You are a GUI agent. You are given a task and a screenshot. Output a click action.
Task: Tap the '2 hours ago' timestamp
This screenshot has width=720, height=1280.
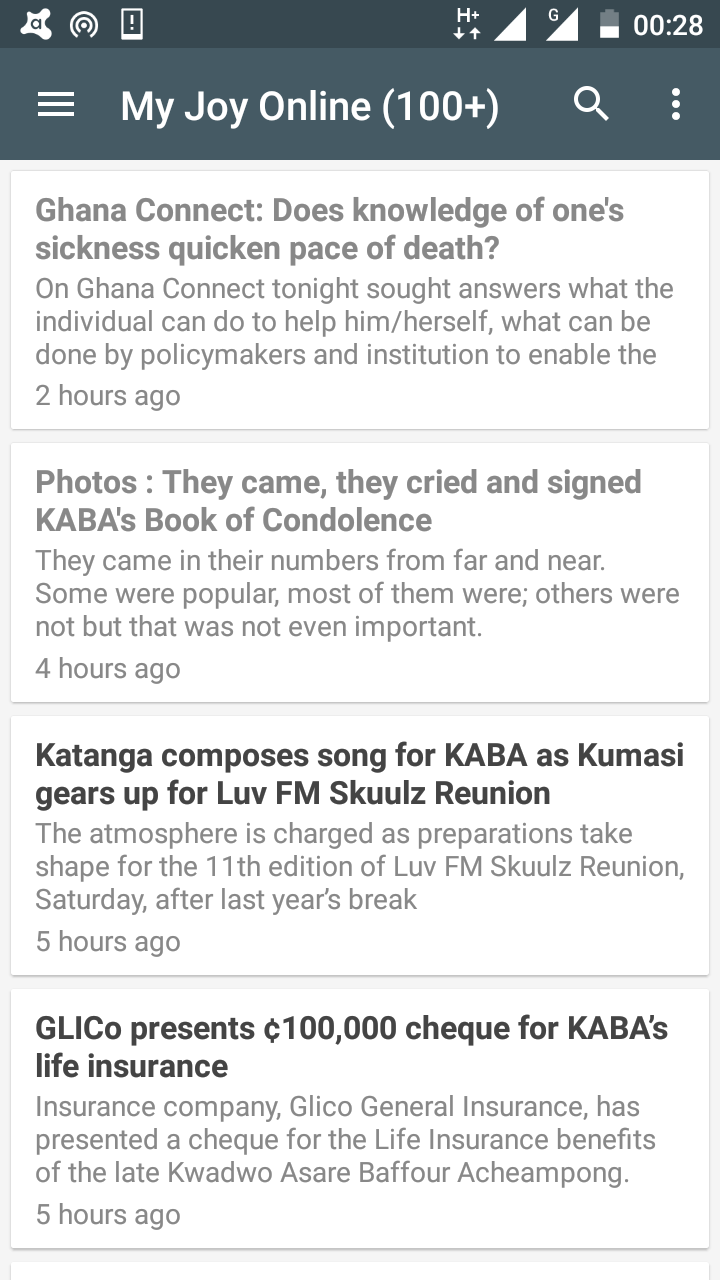[x=108, y=395]
